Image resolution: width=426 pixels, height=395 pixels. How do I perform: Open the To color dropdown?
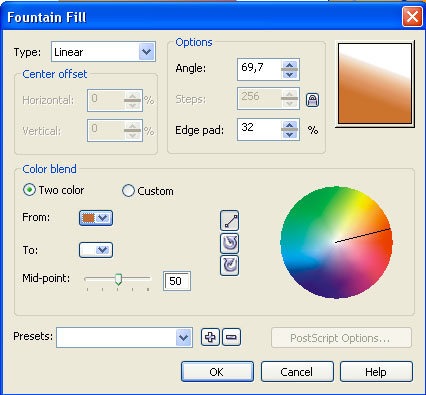(x=96, y=250)
